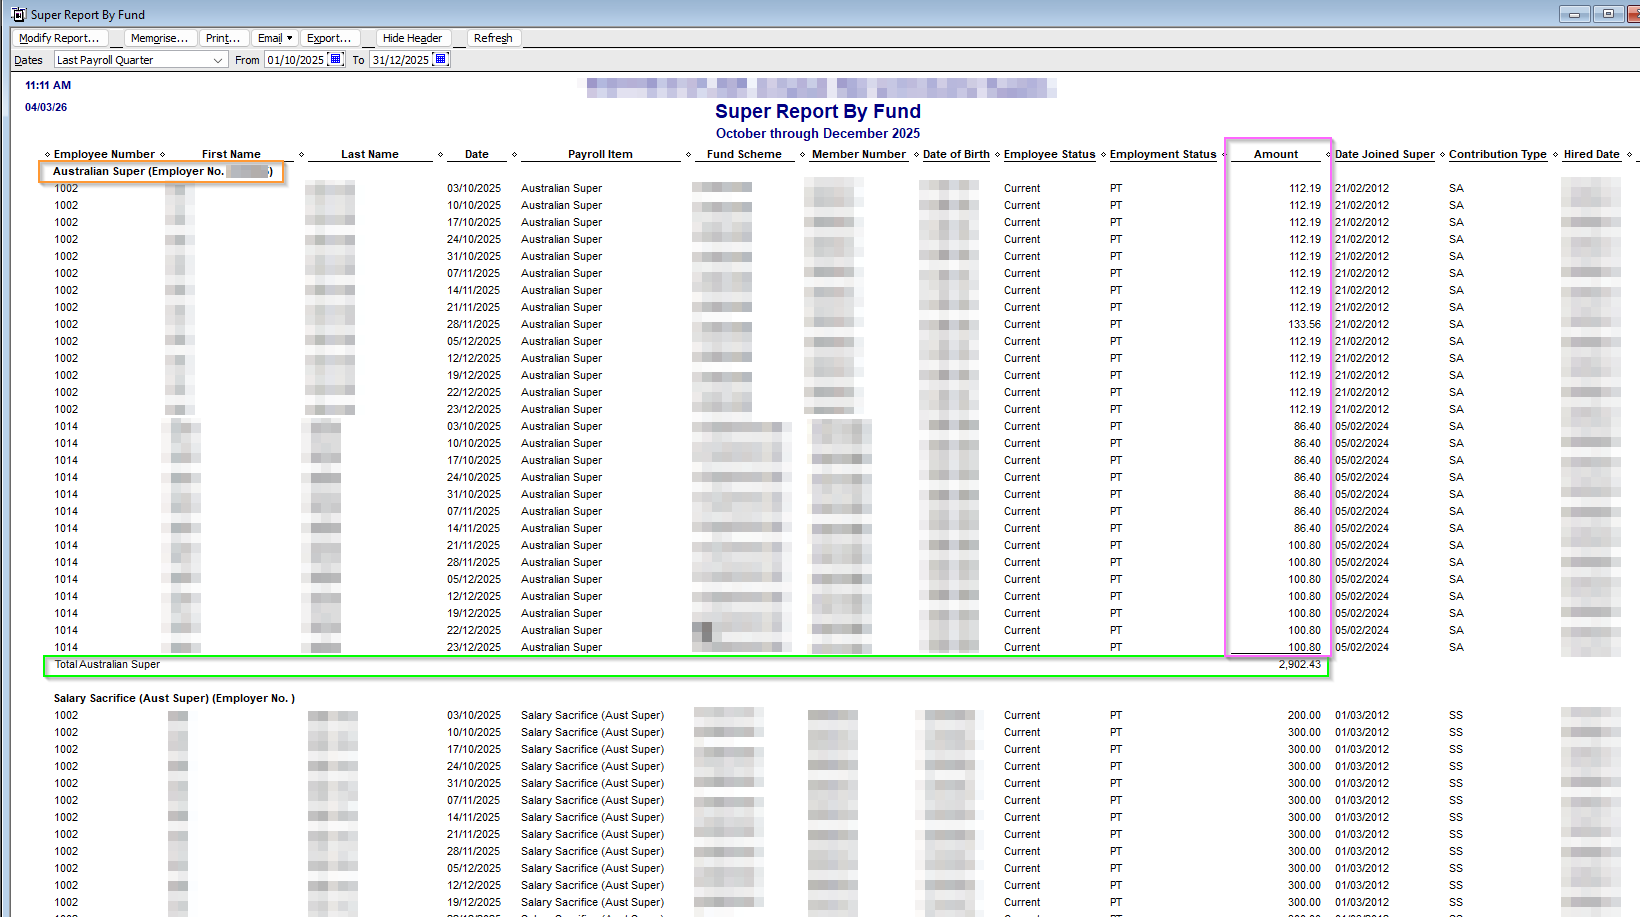Click 05/02/2024 joined date for 03/10/2025 row
This screenshot has width=1640, height=917.
pyautogui.click(x=1362, y=426)
